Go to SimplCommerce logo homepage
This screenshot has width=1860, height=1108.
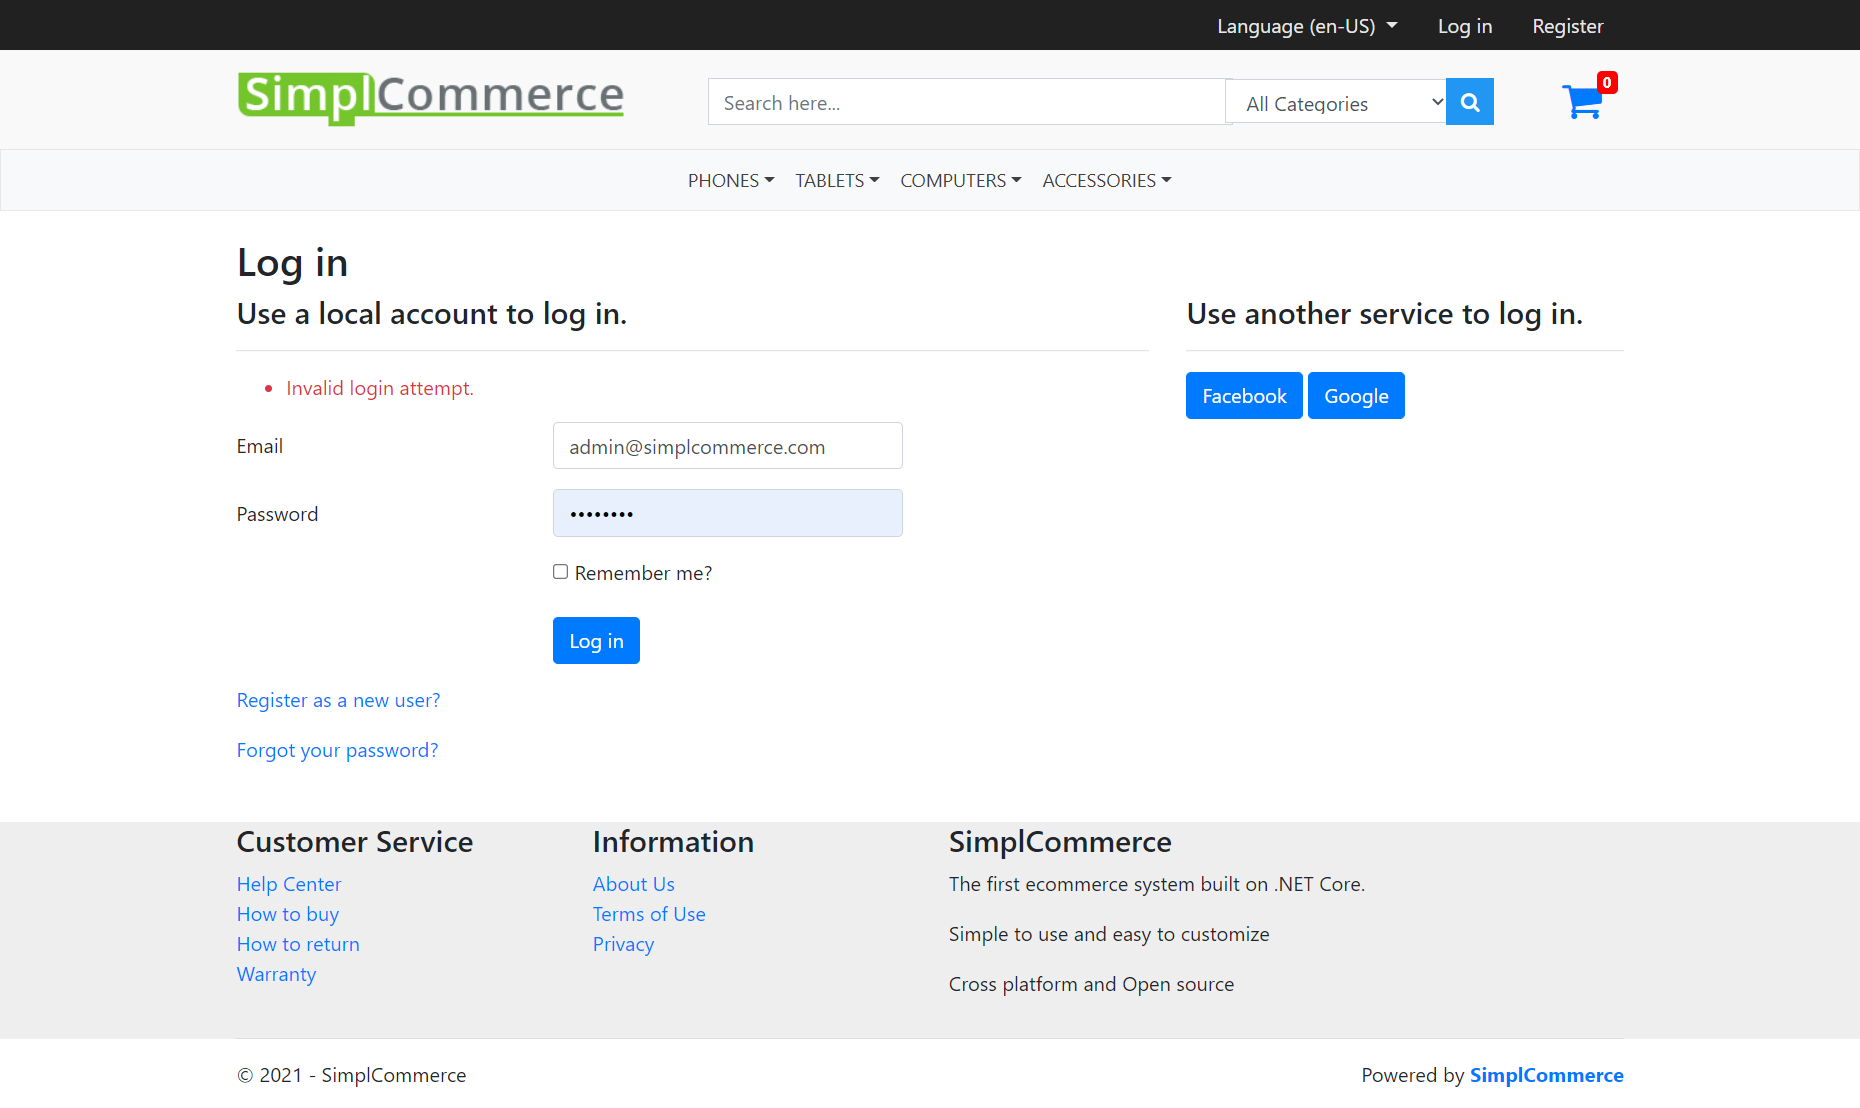tap(431, 98)
